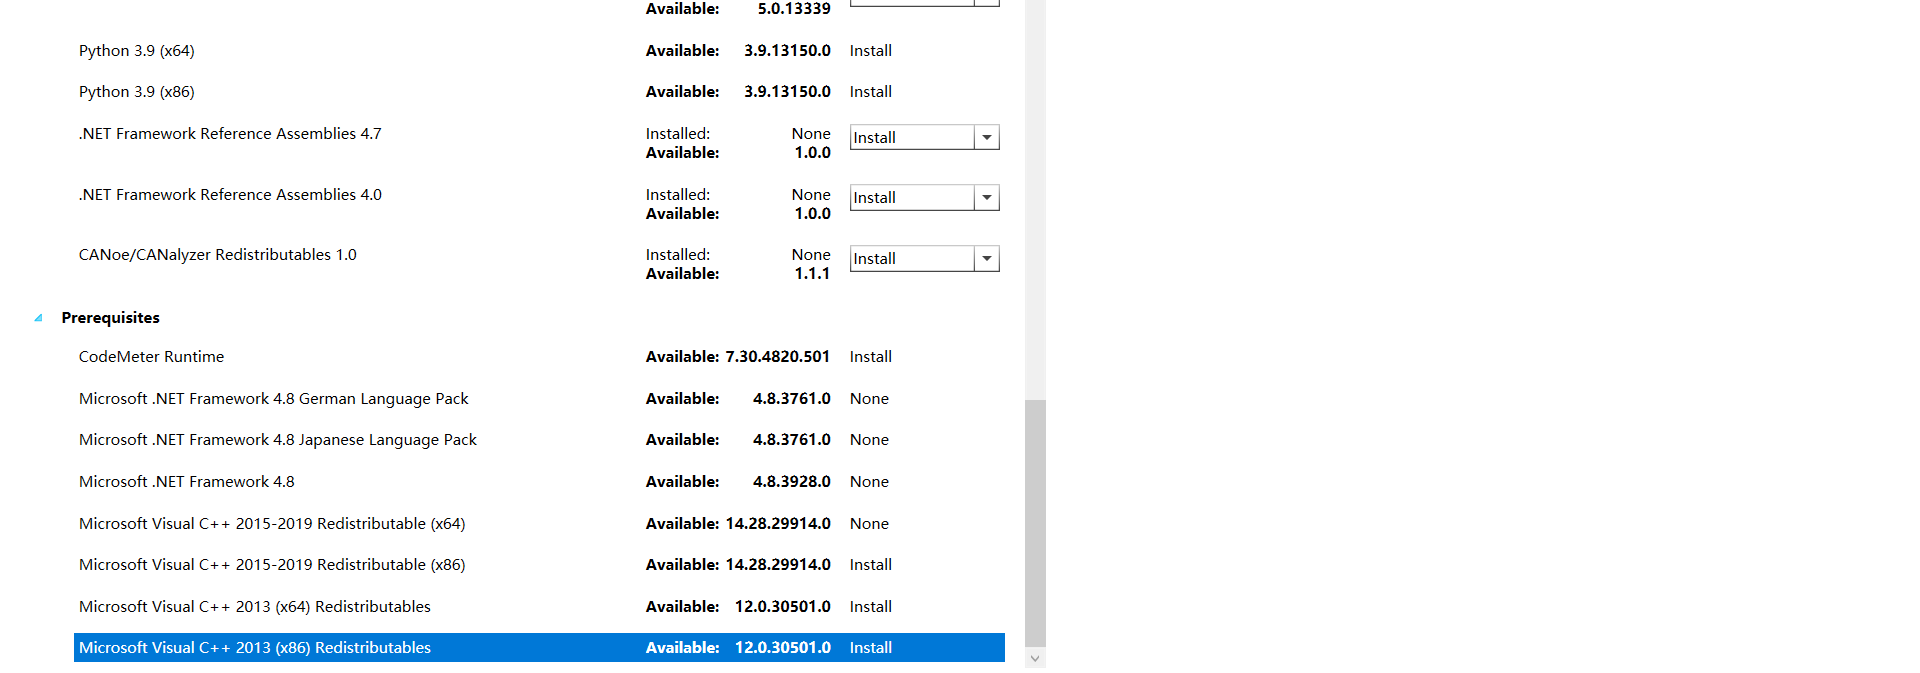This screenshot has height=673, width=1920.
Task: Click the Prerequisites heading
Action: tap(110, 318)
